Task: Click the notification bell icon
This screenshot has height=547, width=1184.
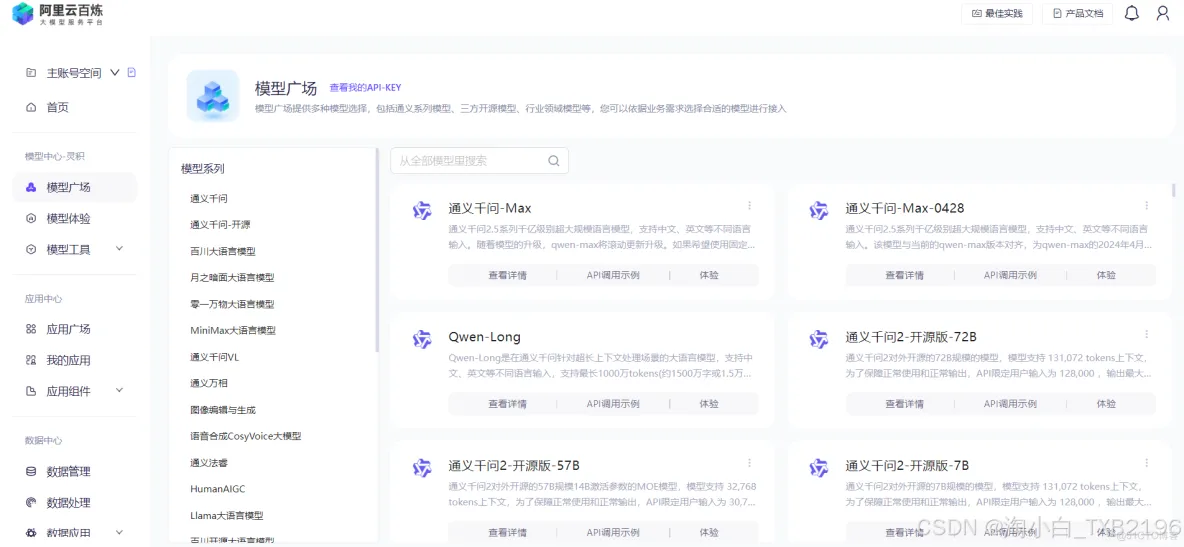Action: (1131, 13)
